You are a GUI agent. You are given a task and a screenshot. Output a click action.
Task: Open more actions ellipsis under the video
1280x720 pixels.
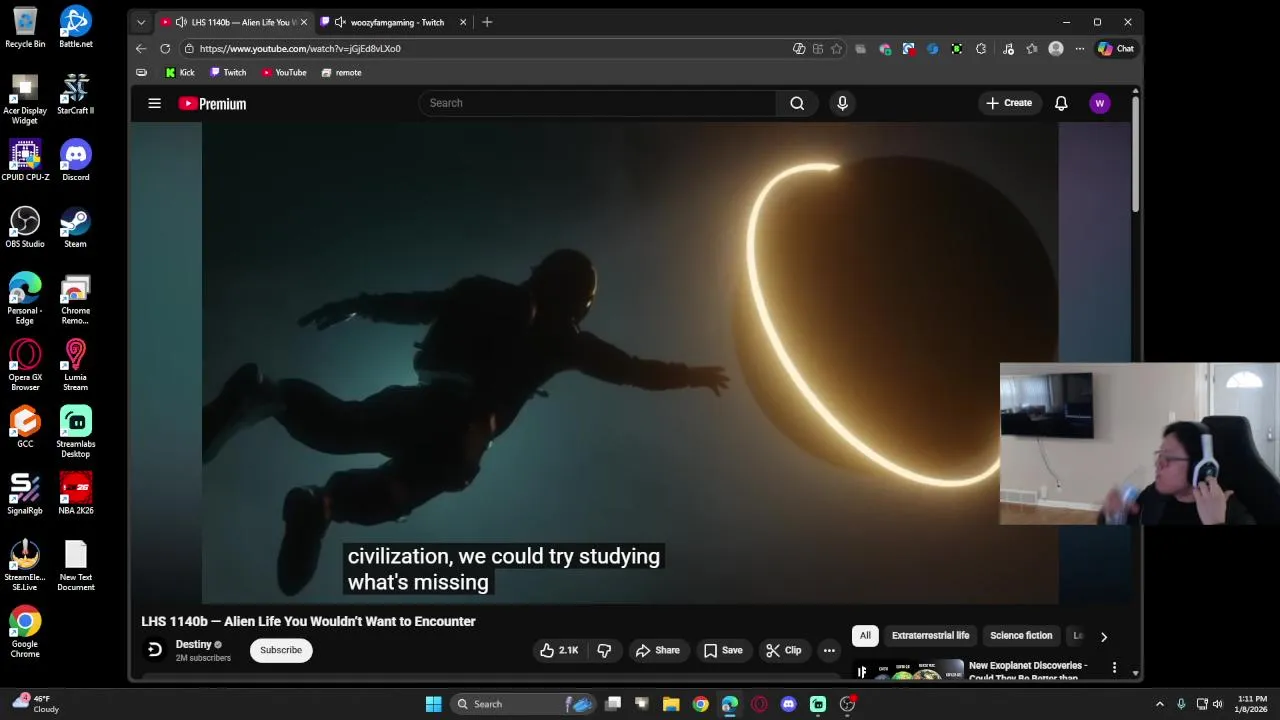tap(829, 650)
